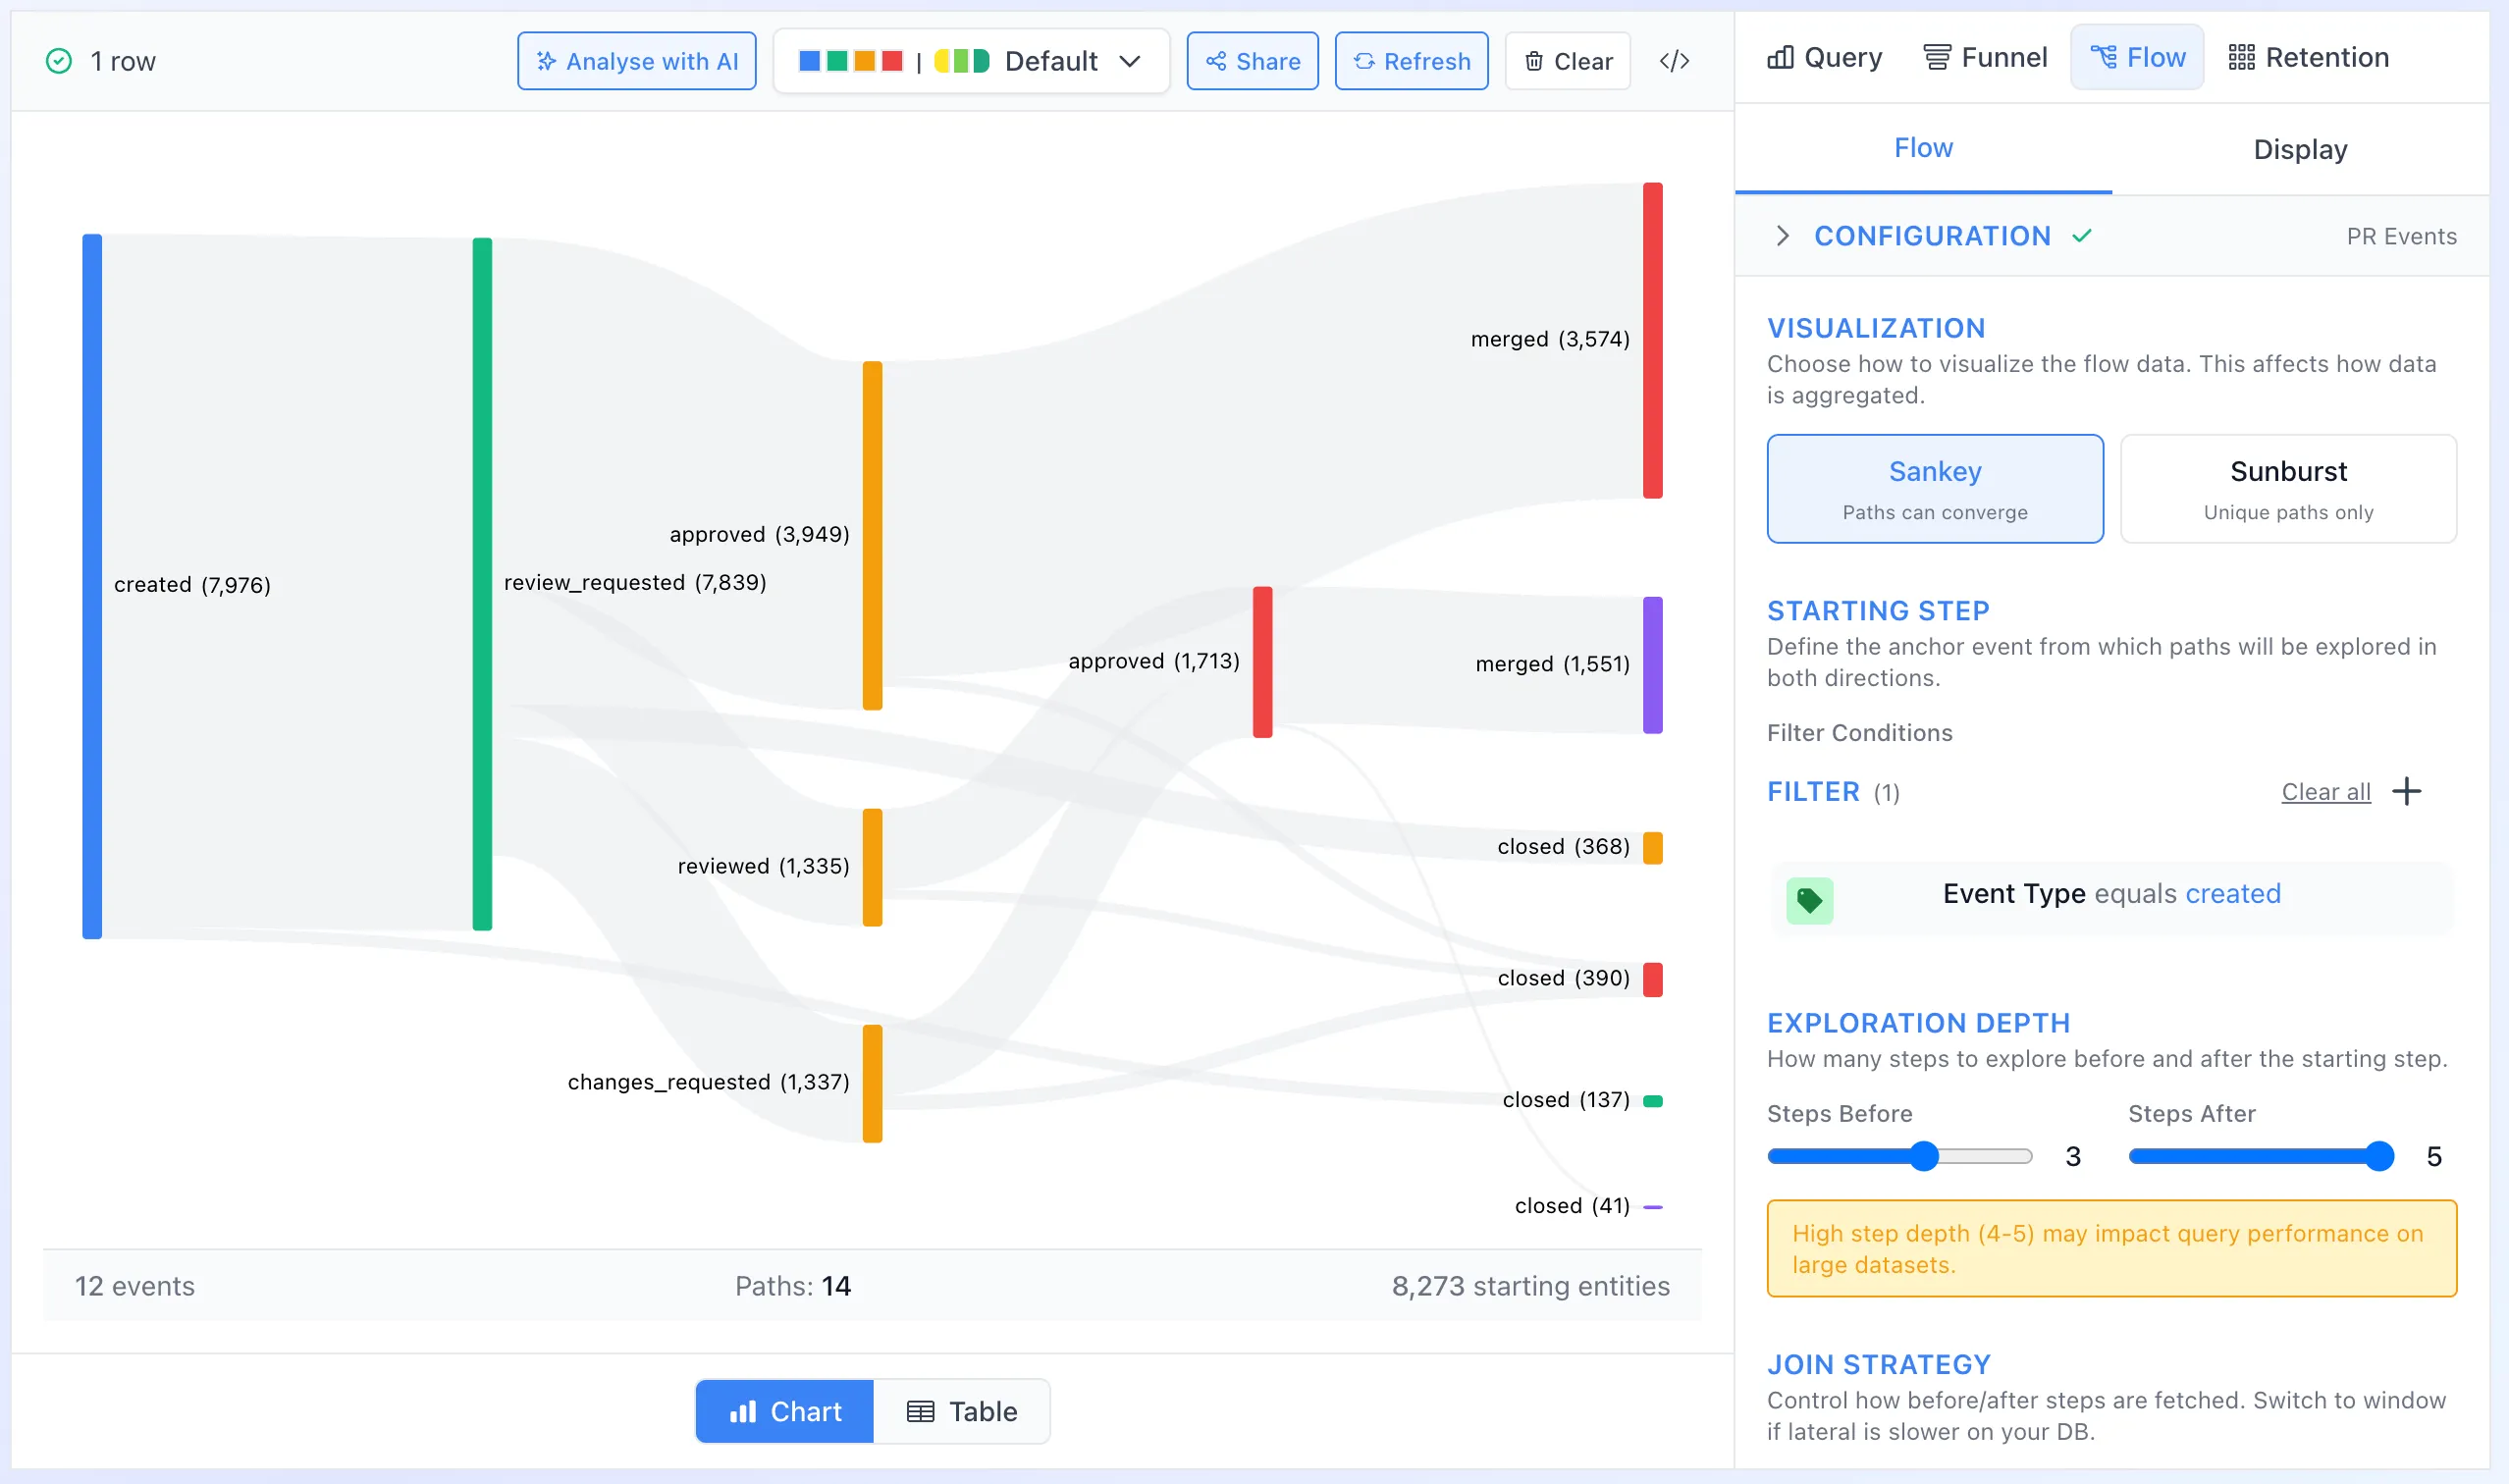Click the Clear all filters link
Screen dimensions: 2509x1484
click(2324, 791)
